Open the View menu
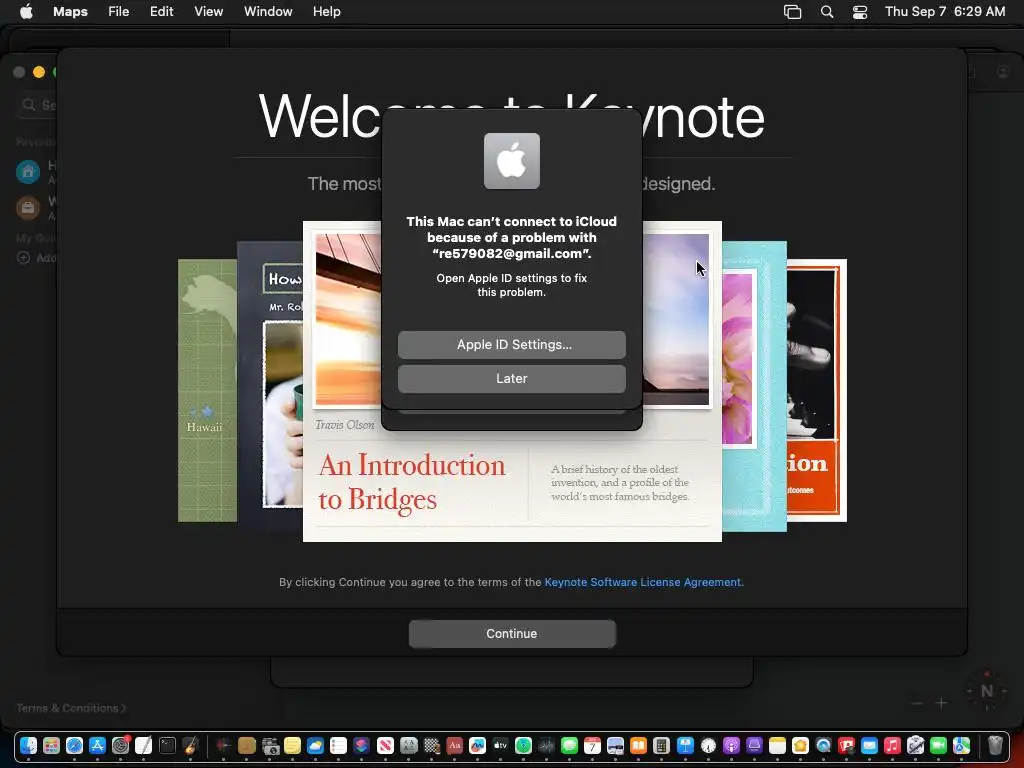The height and width of the screenshot is (768, 1024). (x=208, y=11)
